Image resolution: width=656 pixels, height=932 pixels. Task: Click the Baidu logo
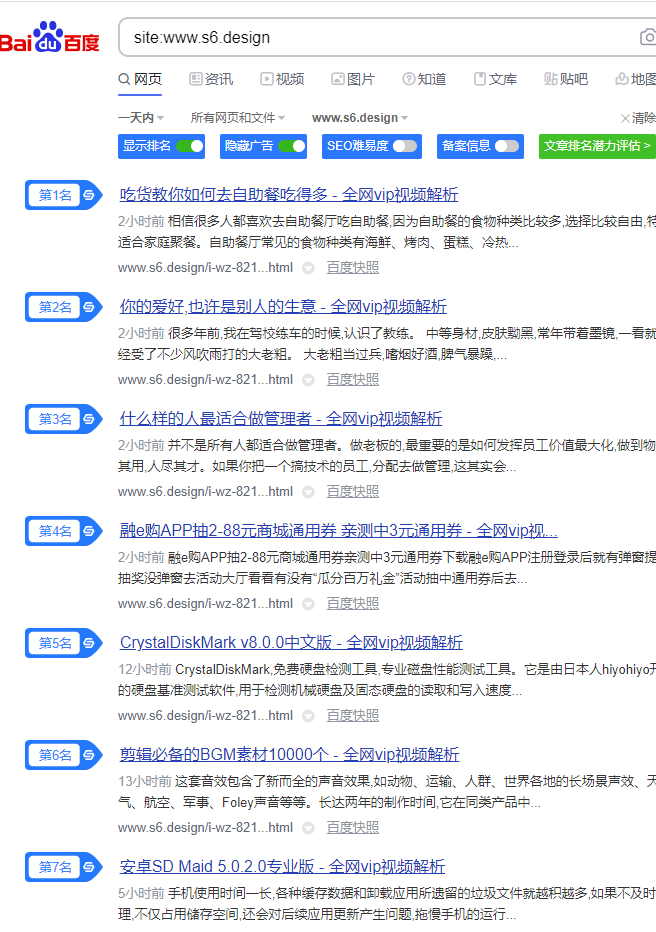(49, 38)
